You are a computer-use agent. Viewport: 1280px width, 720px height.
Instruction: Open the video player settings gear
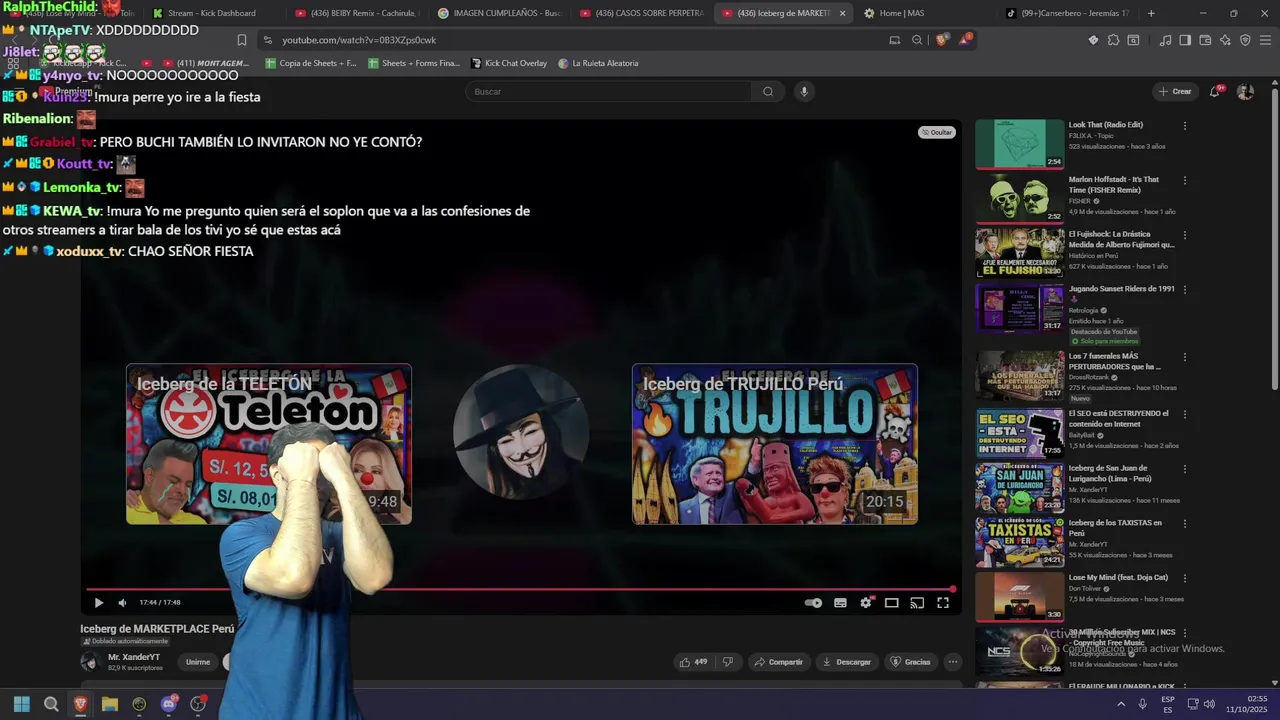(866, 603)
